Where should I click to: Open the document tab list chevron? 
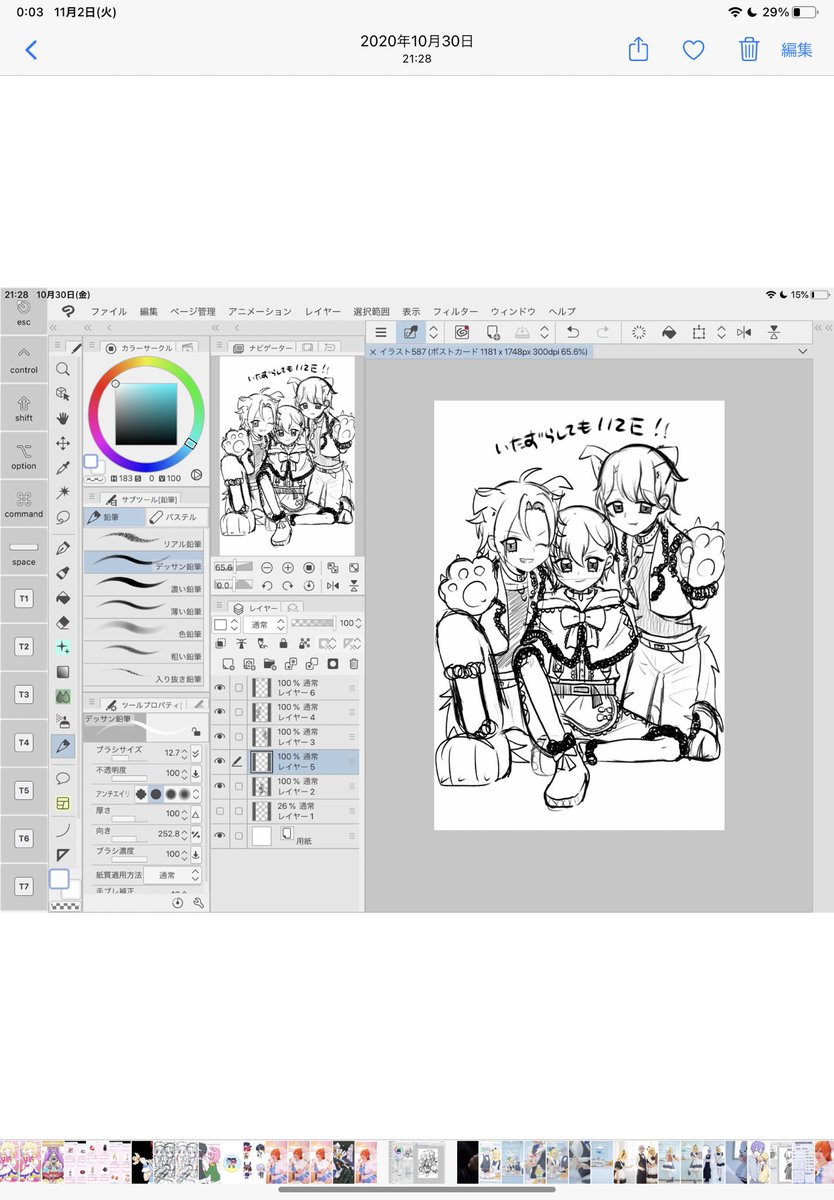[803, 352]
